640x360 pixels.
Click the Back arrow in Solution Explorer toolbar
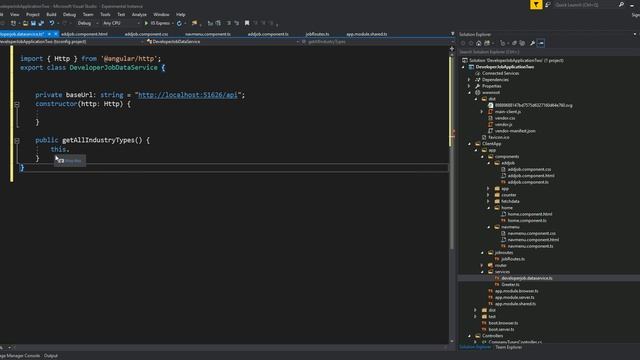tap(463, 43)
